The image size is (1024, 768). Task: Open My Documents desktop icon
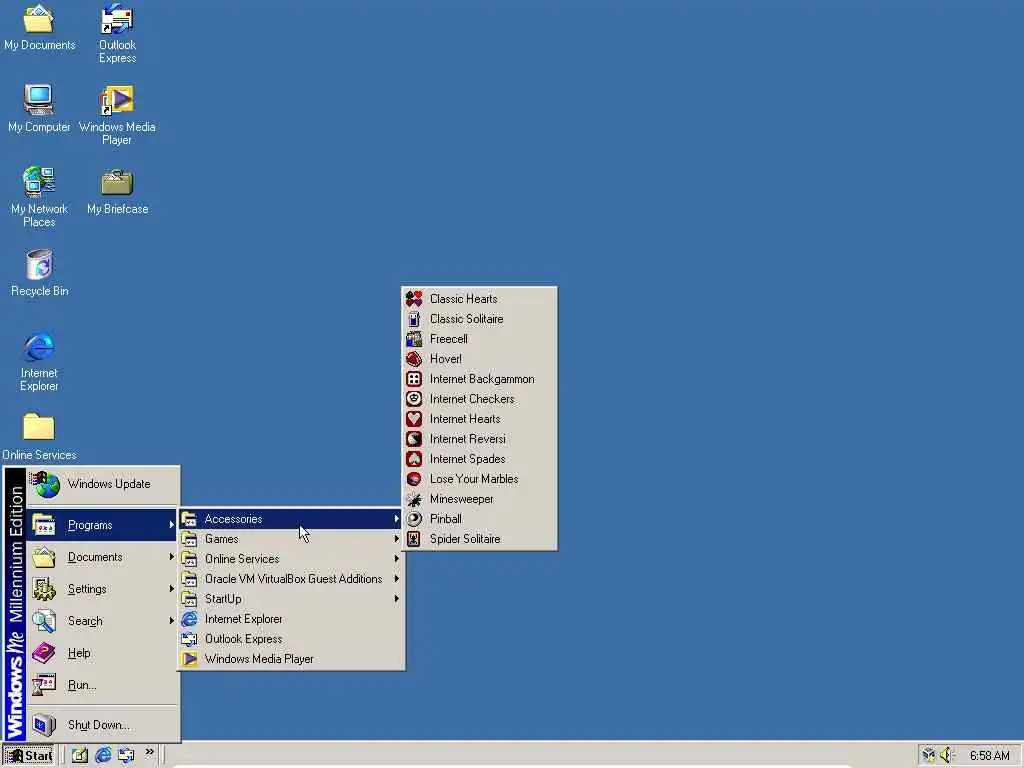pyautogui.click(x=39, y=27)
